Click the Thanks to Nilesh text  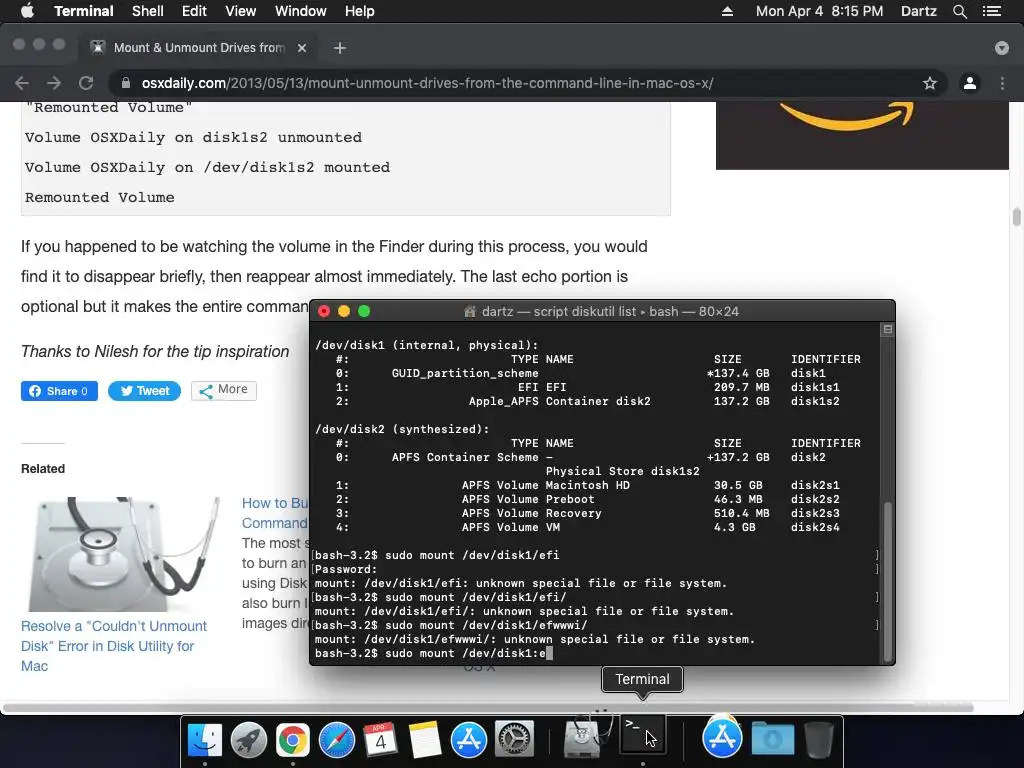point(155,351)
